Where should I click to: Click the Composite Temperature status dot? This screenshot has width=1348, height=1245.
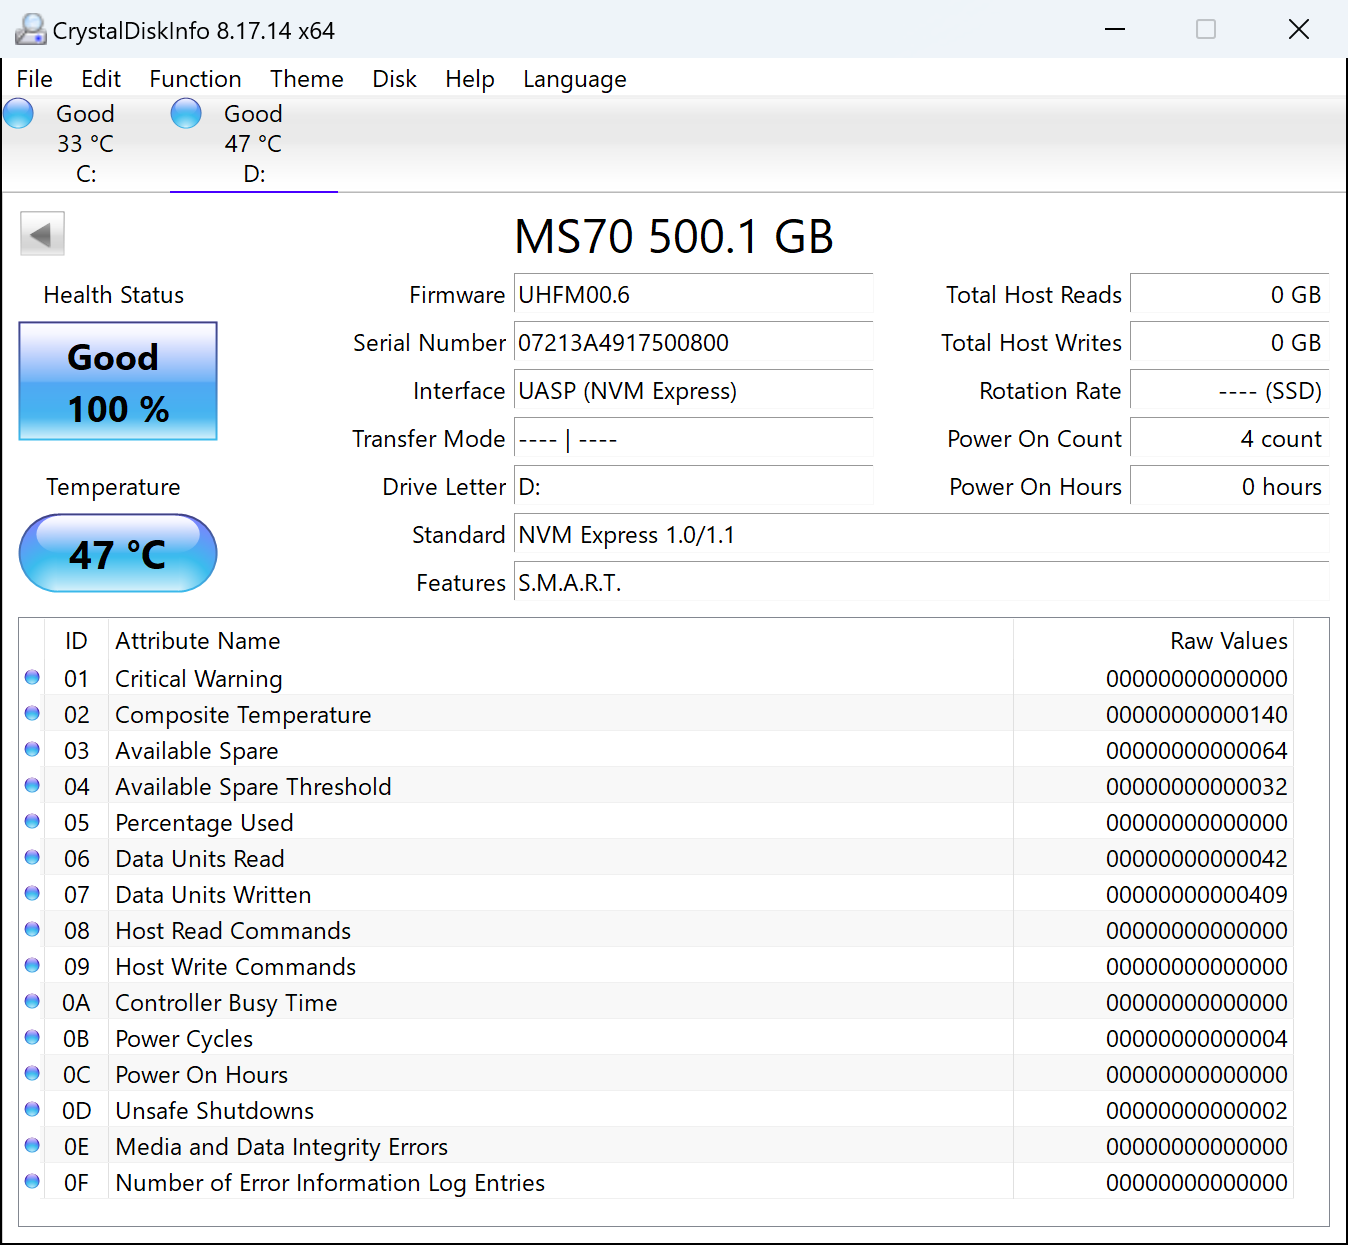coord(32,714)
